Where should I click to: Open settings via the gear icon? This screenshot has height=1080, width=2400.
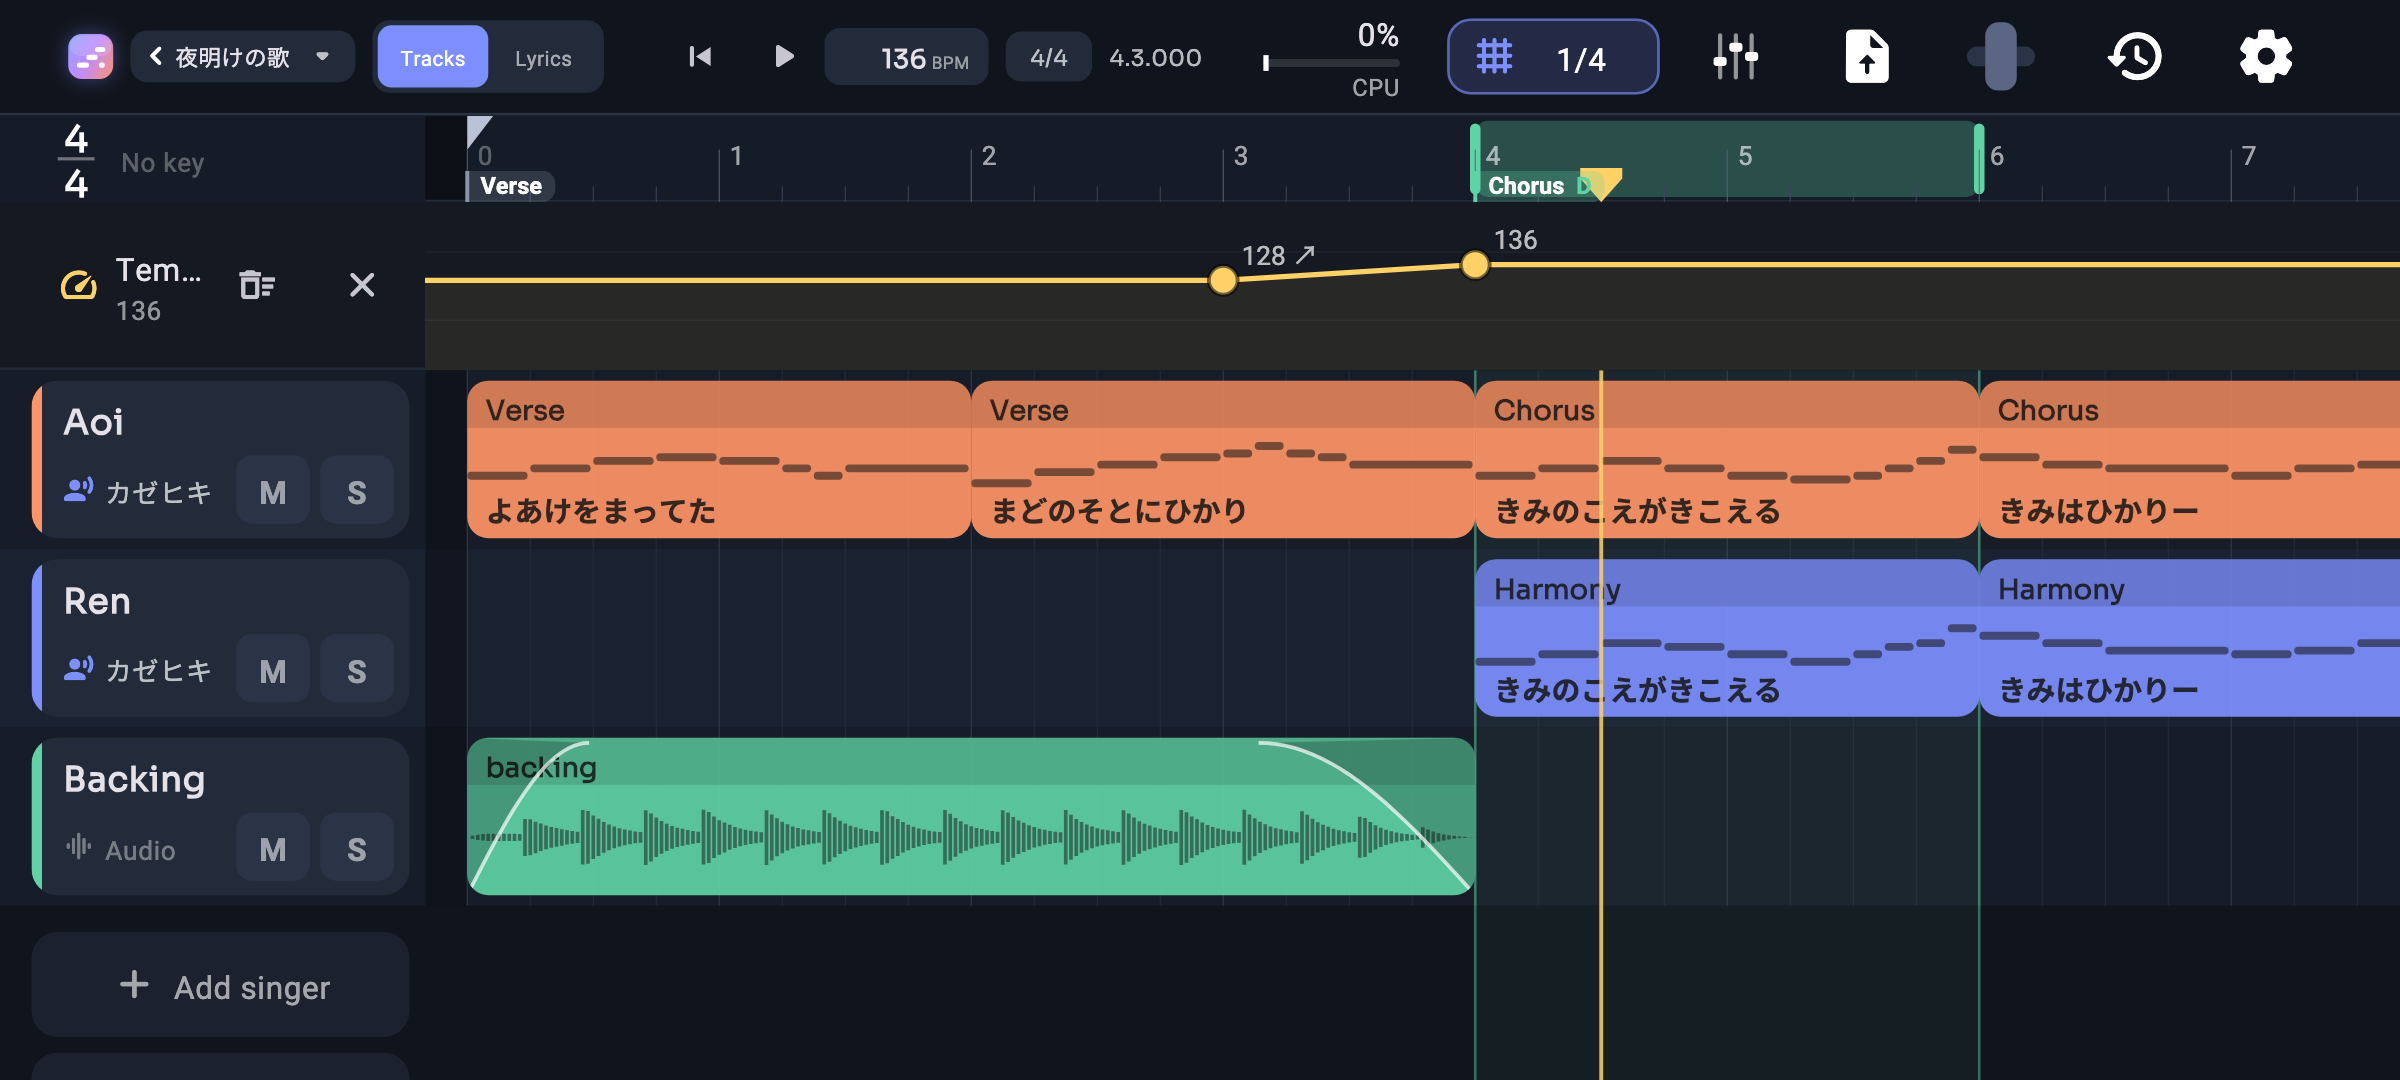[2265, 57]
